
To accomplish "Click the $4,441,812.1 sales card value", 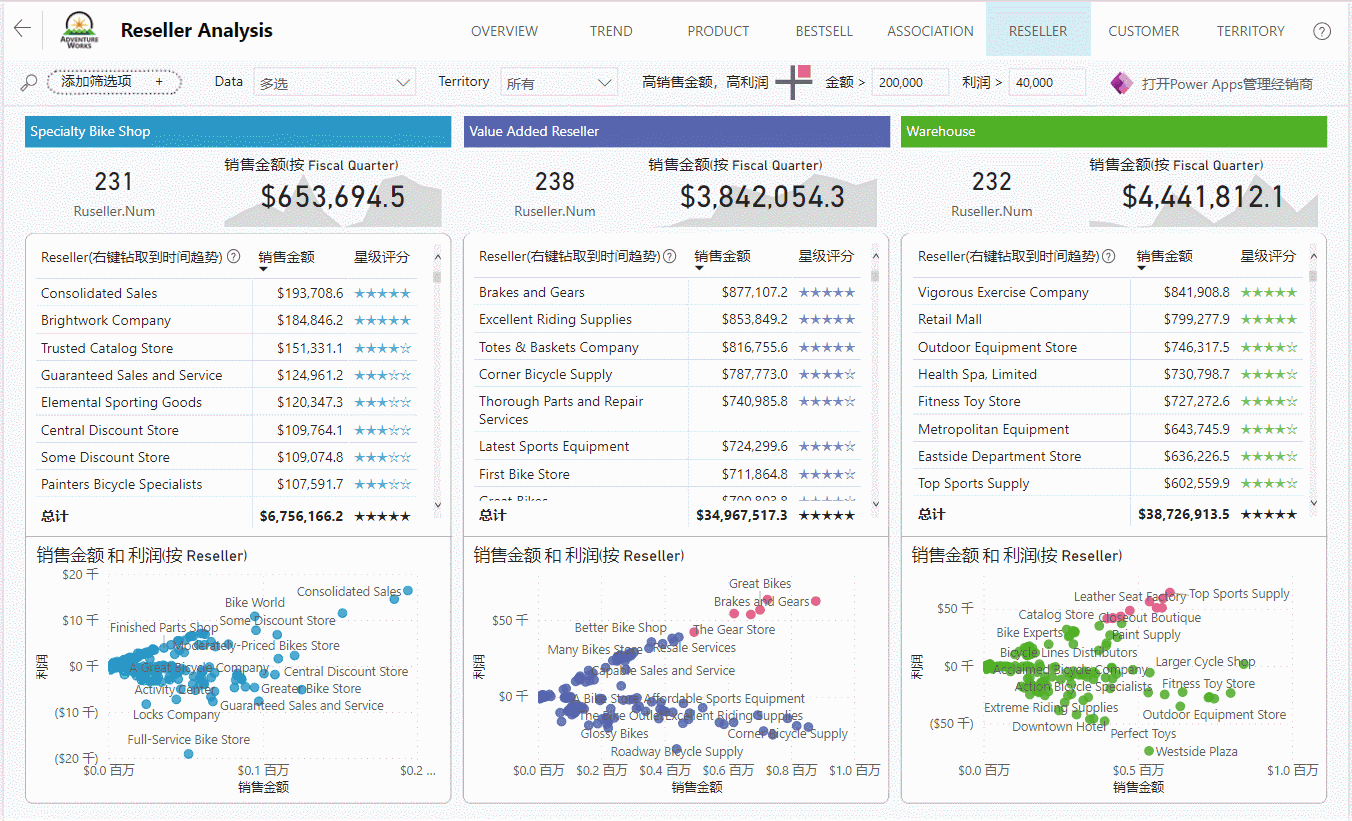I will tap(1203, 197).
